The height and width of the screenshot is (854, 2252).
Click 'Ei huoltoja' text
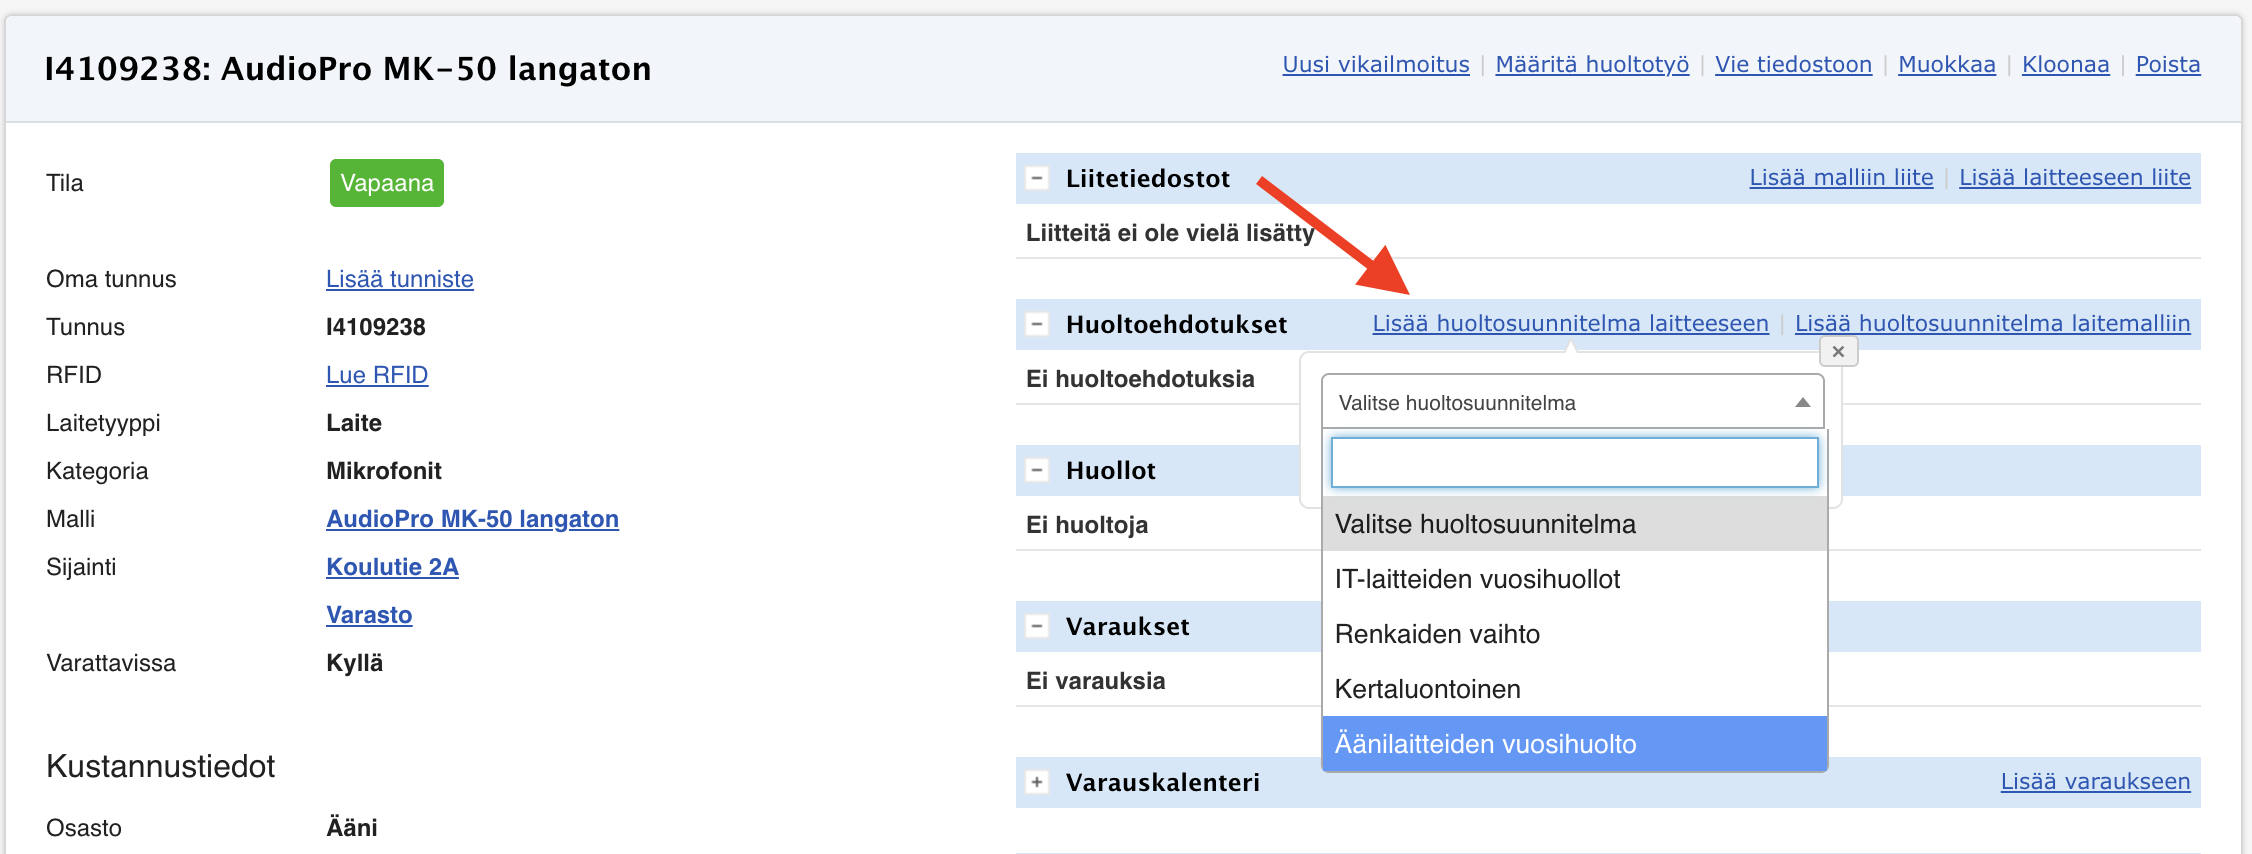pos(1087,525)
